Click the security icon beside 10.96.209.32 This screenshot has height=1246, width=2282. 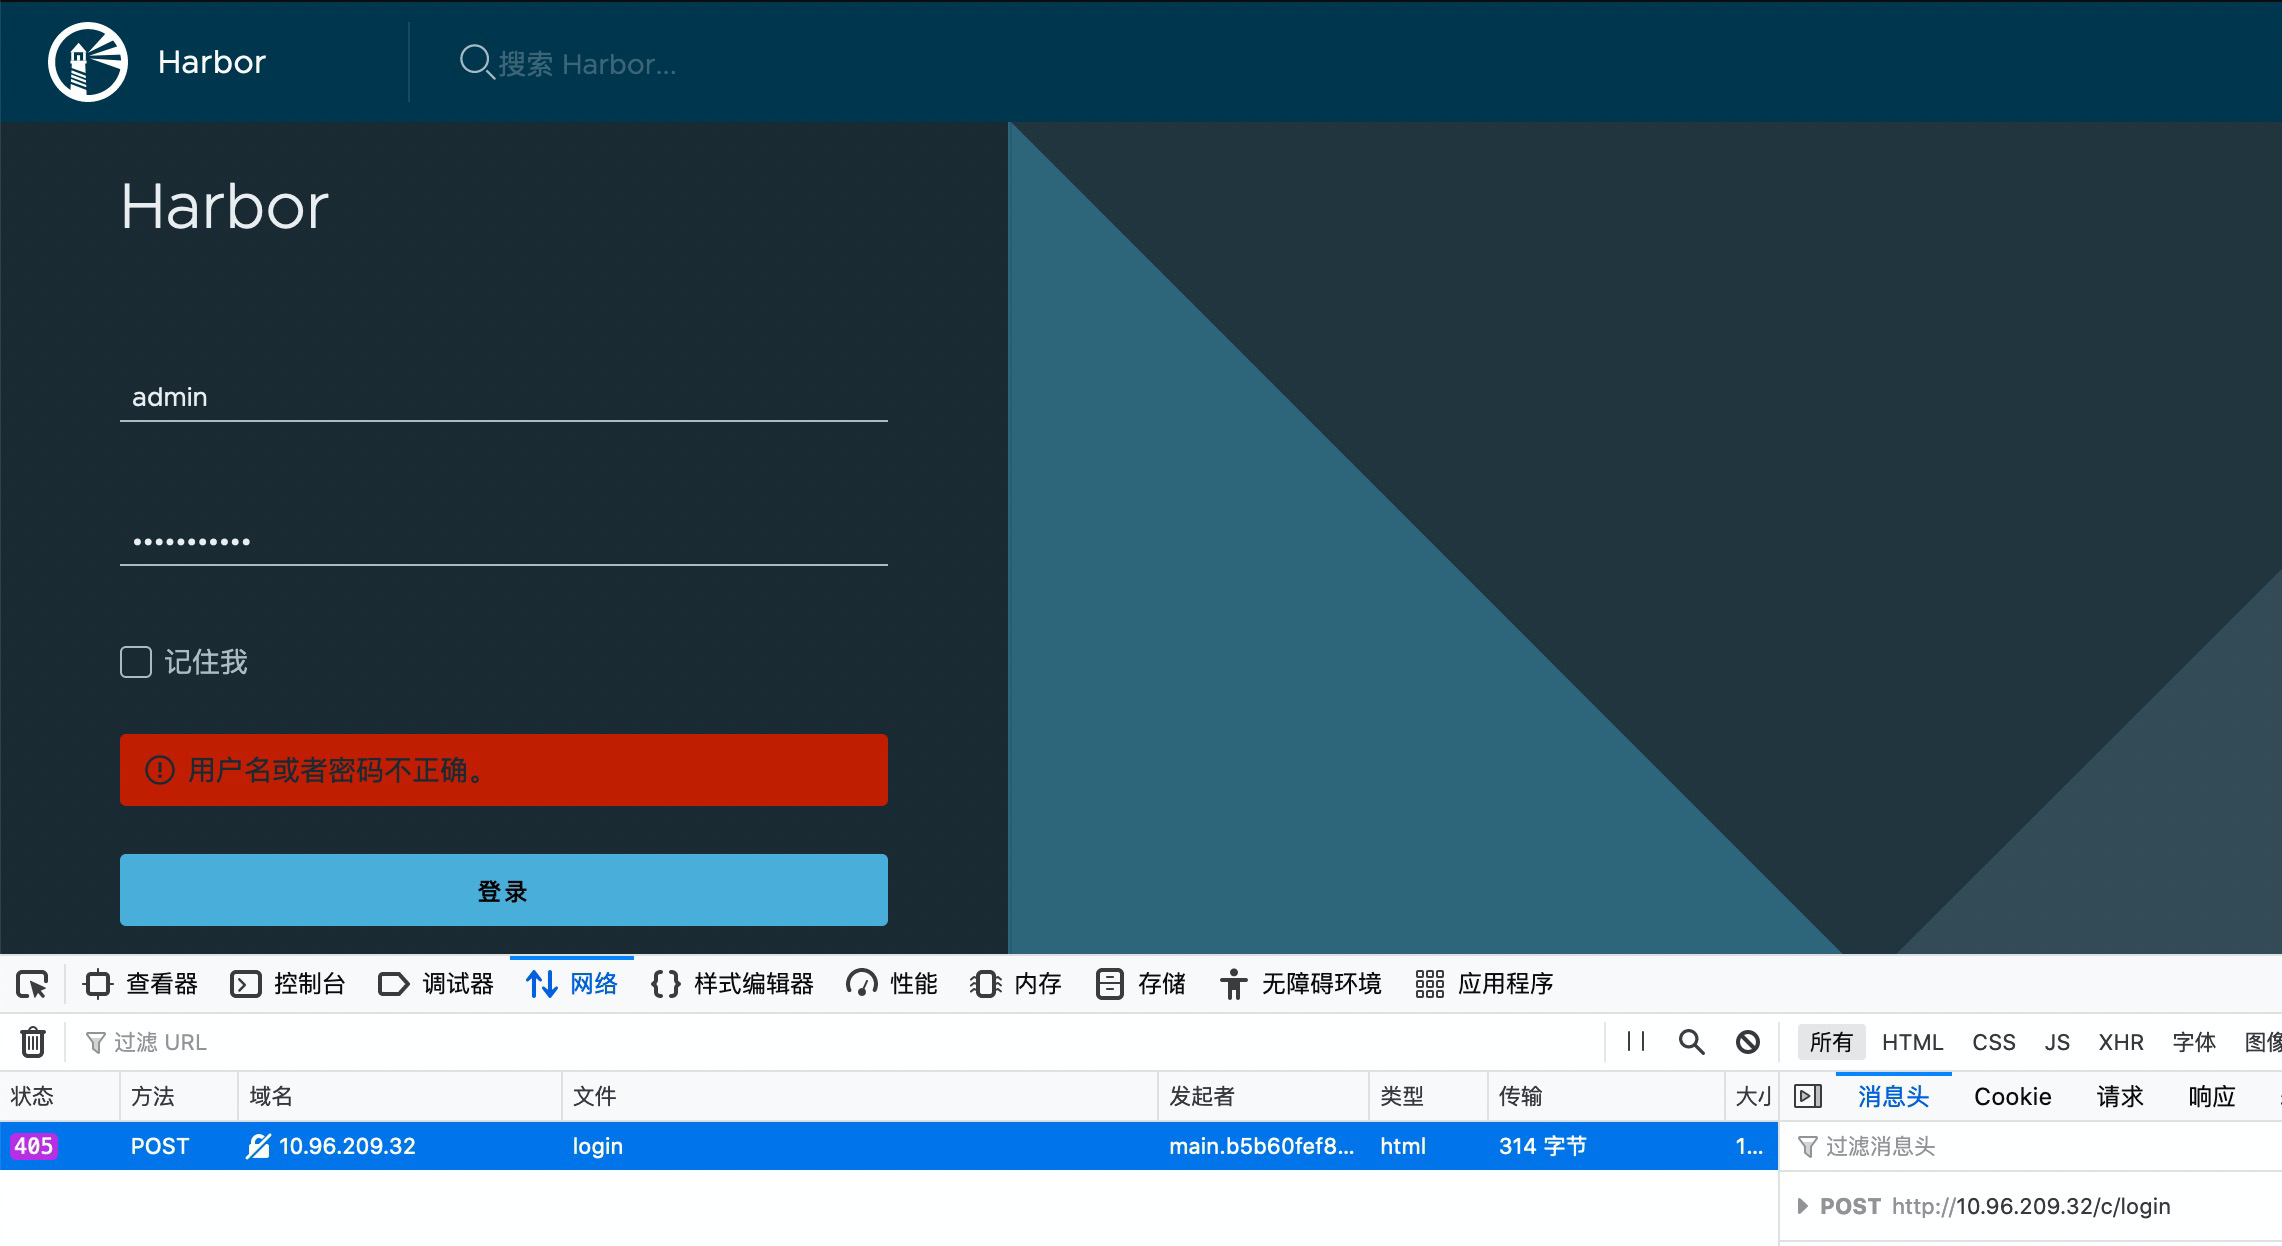click(257, 1146)
